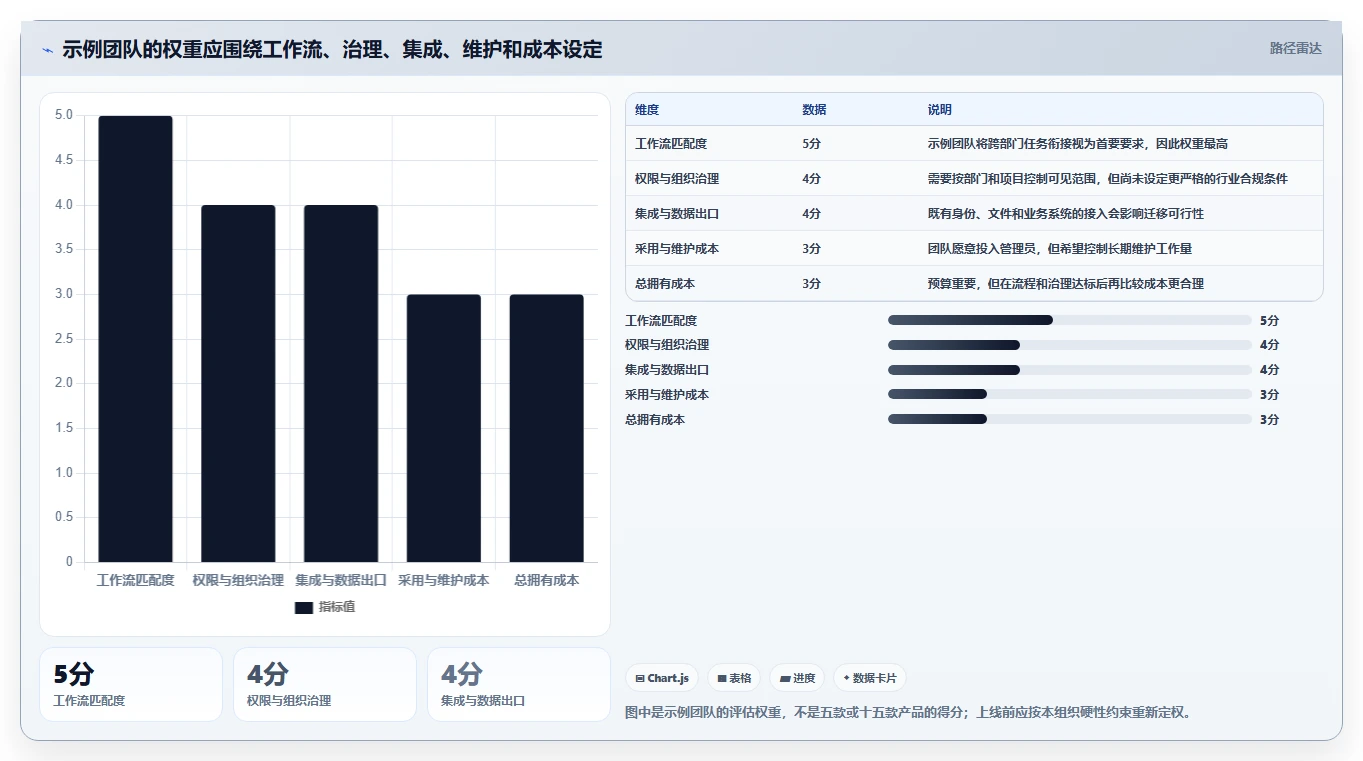This screenshot has width=1363, height=761.
Task: Select the 总拥有成本 cell in the table
Action: pos(665,284)
